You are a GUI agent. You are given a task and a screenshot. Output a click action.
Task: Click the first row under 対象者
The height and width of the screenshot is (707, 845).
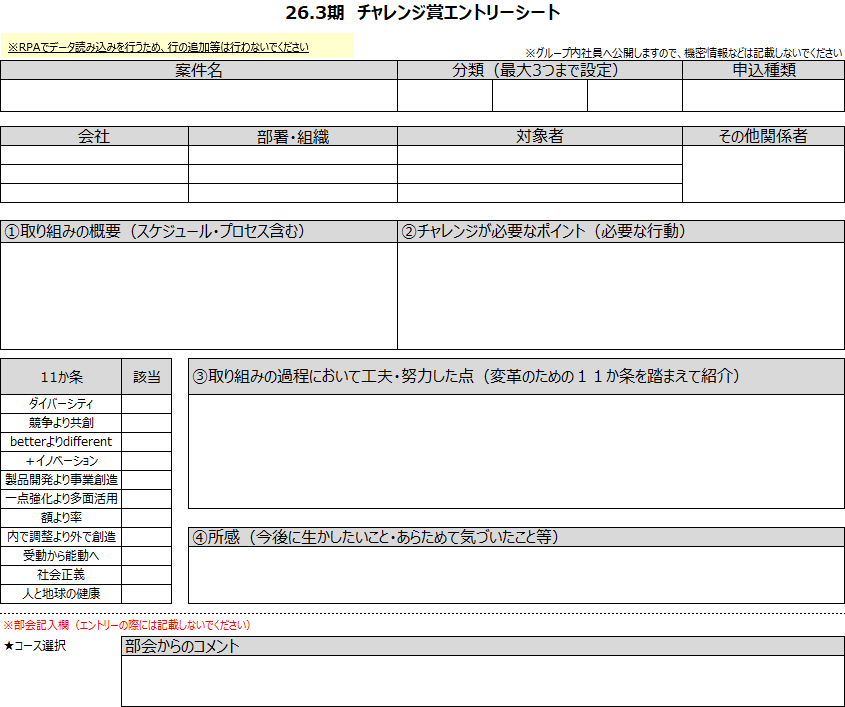click(x=539, y=155)
